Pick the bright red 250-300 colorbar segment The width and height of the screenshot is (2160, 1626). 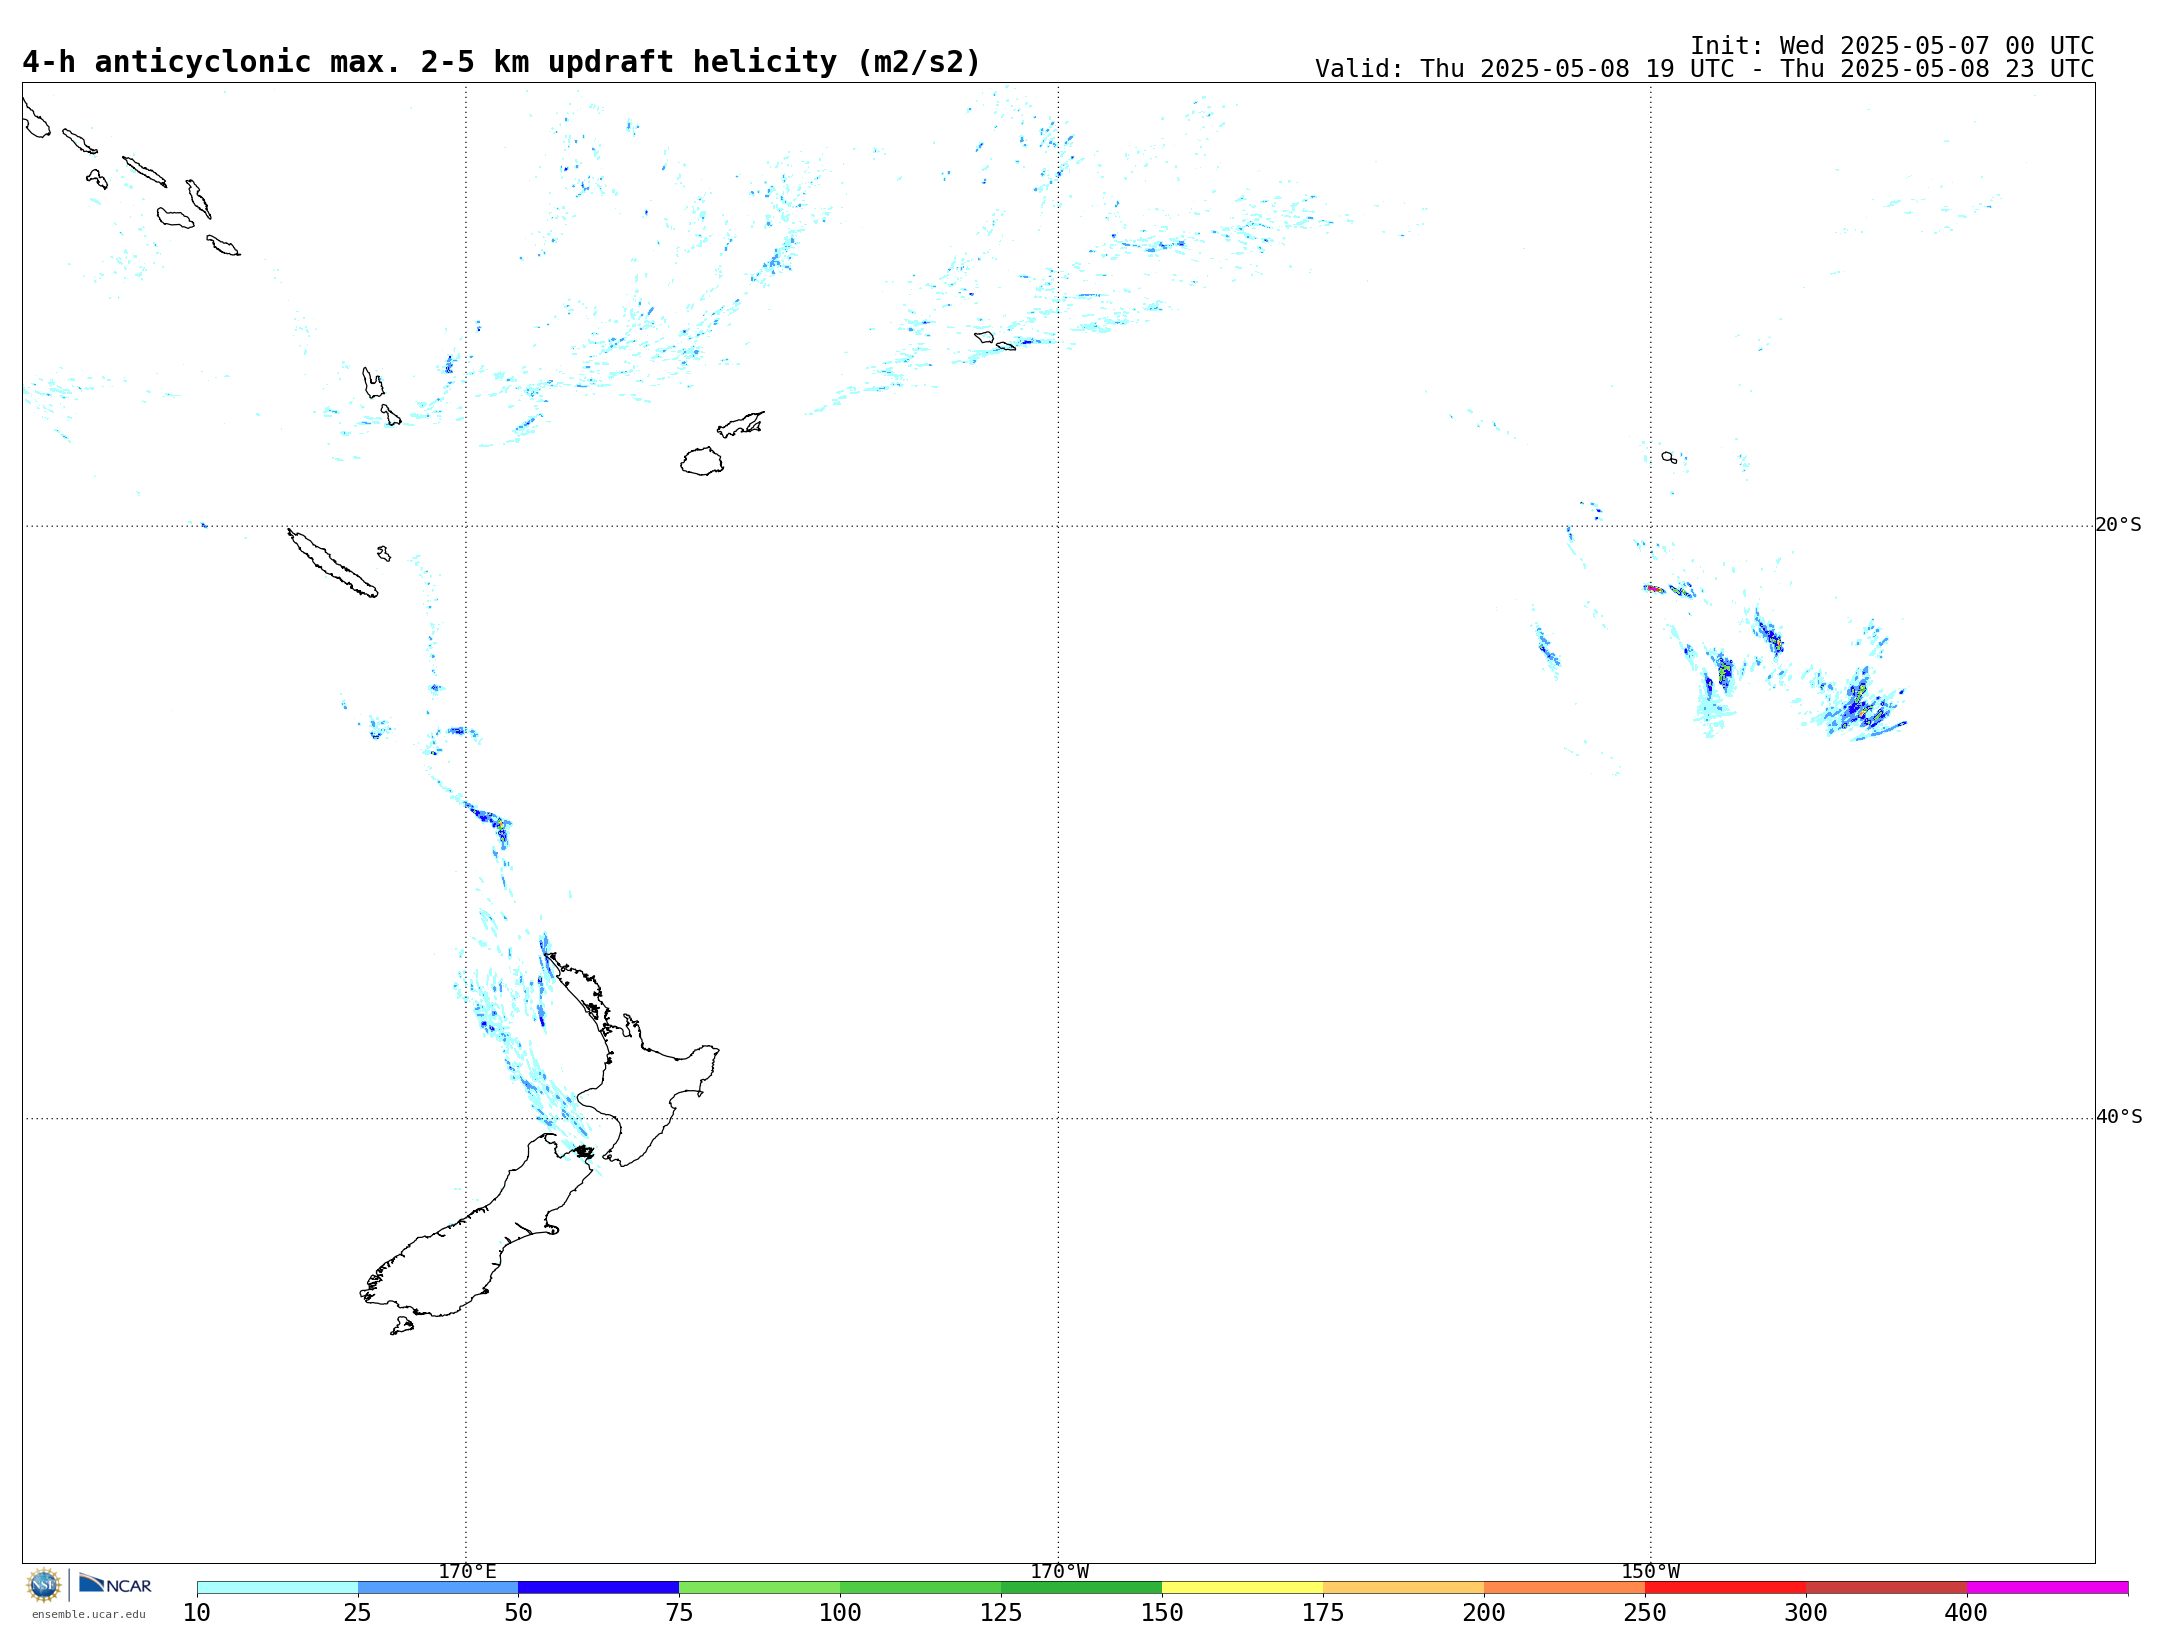[1725, 1588]
